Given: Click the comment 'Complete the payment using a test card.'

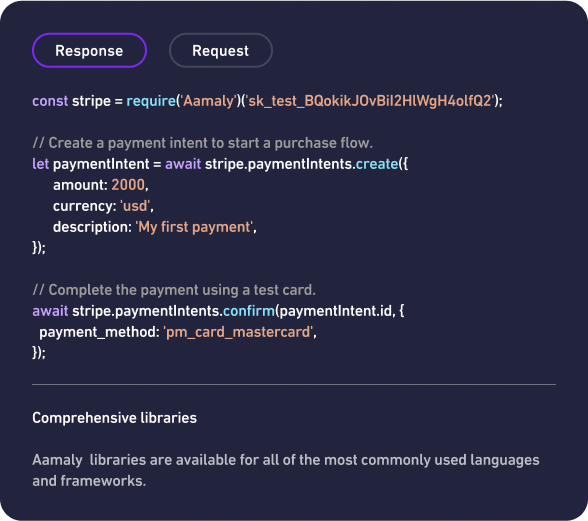Looking at the screenshot, I should 174,290.
